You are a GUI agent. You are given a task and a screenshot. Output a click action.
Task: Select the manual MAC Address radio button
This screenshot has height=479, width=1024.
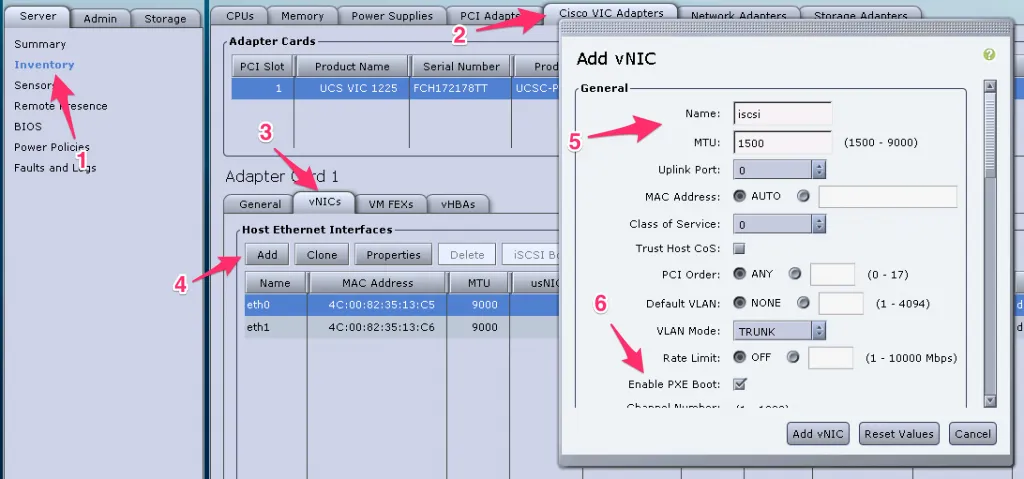pos(803,195)
